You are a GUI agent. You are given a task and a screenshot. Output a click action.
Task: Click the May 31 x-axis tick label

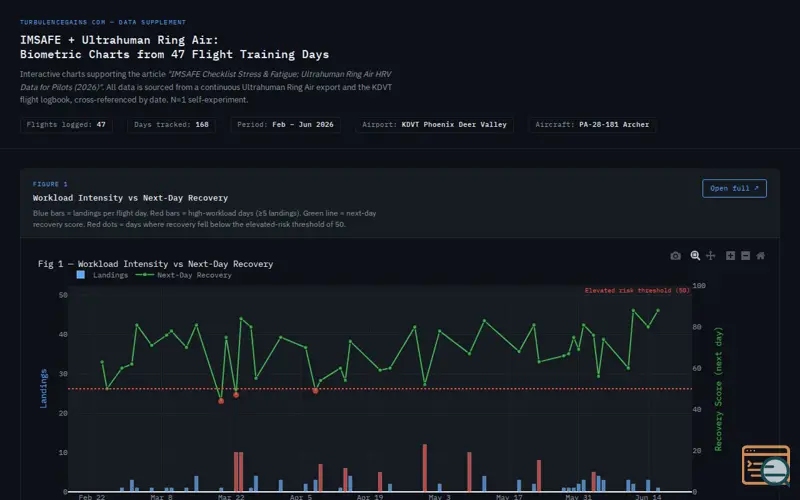tap(579, 496)
